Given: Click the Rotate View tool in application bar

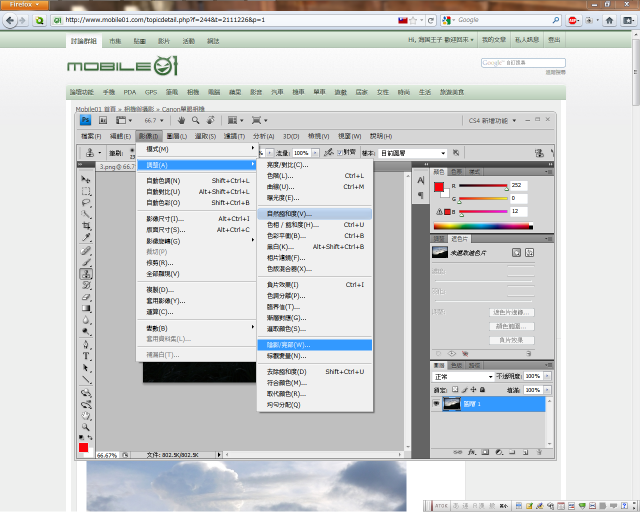Looking at the screenshot, I should coord(211,120).
